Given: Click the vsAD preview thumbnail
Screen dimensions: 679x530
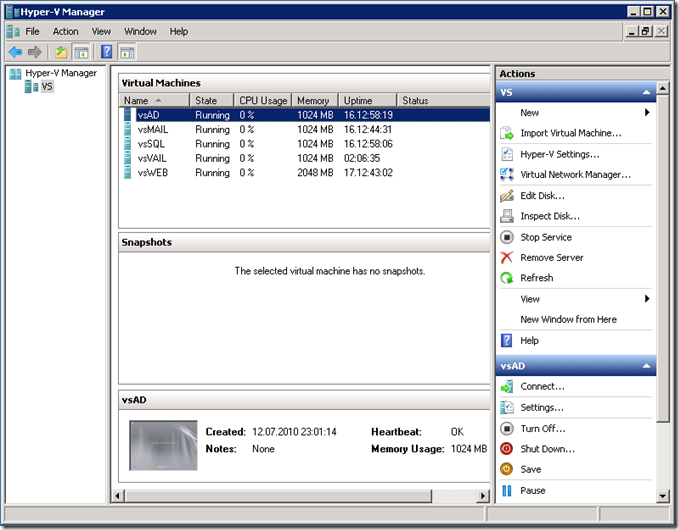Looking at the screenshot, I should pos(163,445).
